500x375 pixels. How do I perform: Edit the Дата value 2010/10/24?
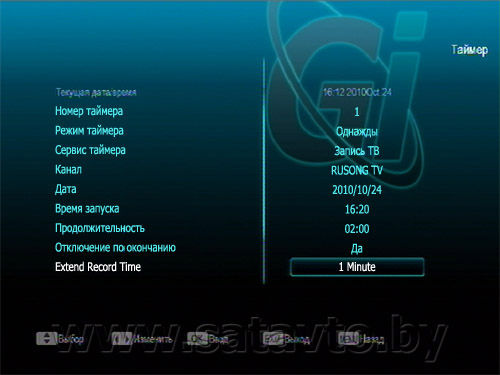point(357,190)
